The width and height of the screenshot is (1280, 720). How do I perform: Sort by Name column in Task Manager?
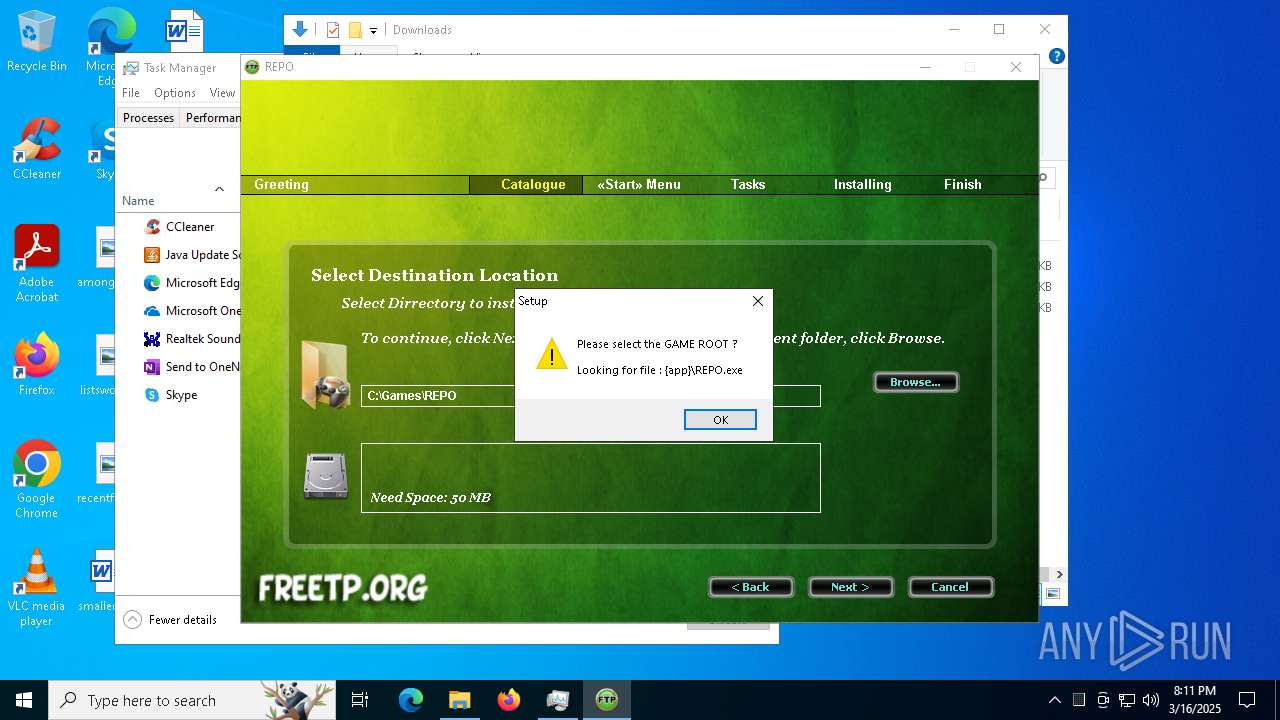[138, 201]
